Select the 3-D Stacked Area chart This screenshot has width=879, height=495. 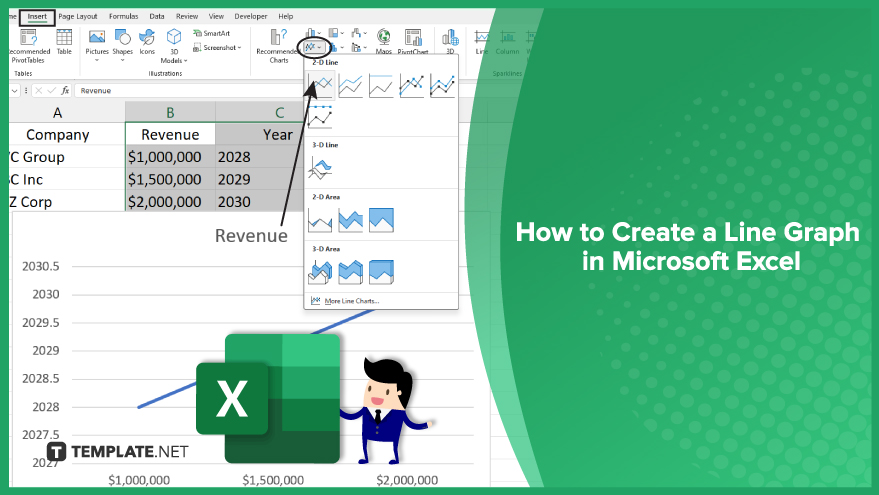(x=351, y=272)
